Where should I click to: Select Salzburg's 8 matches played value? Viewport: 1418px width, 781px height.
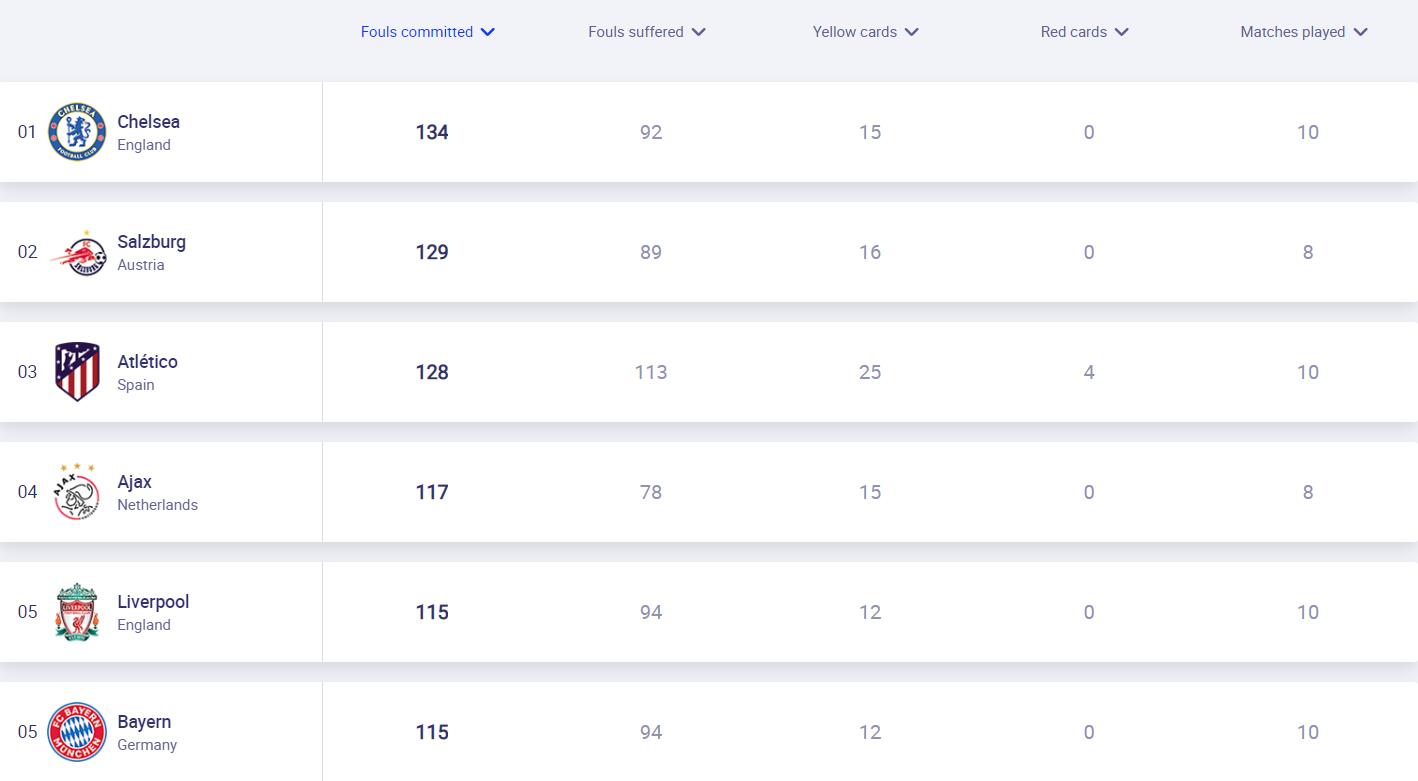[x=1308, y=252]
